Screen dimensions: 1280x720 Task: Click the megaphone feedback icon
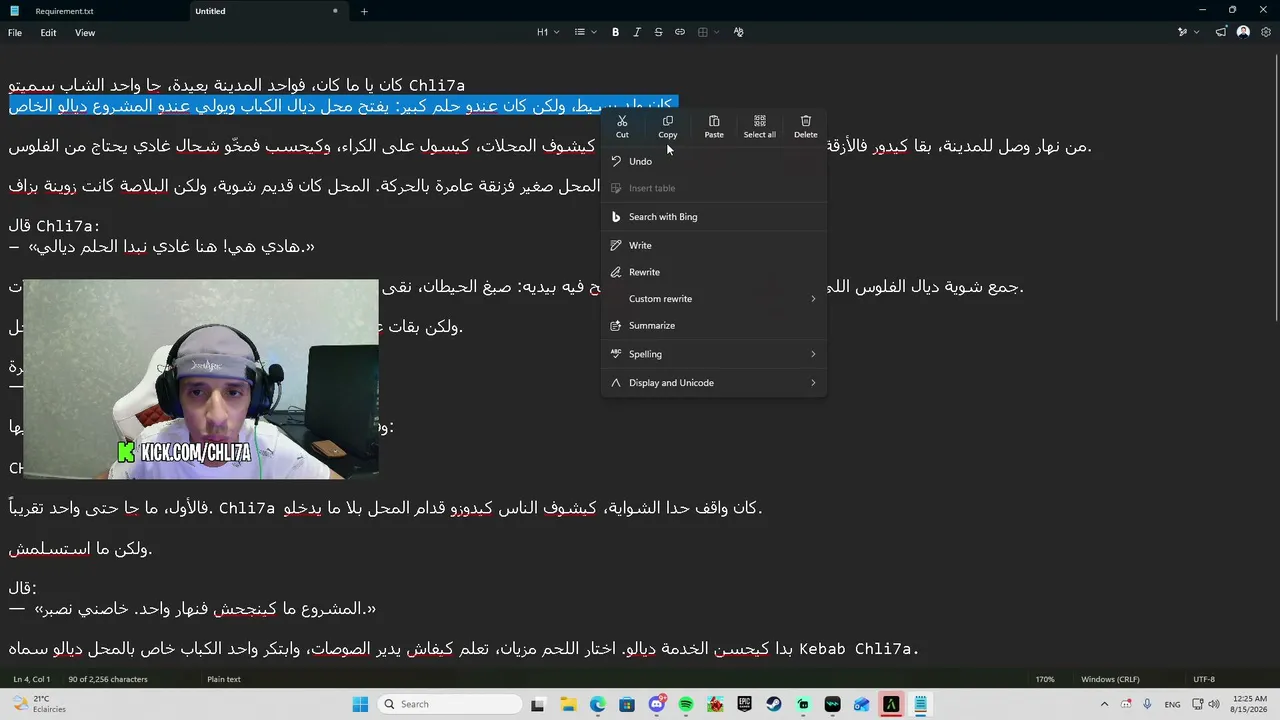point(1221,32)
